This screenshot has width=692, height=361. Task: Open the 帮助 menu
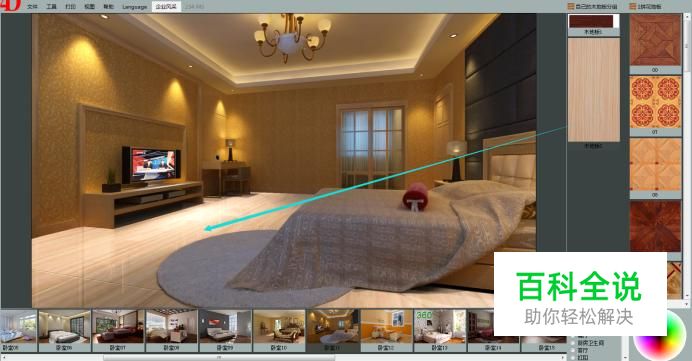pos(108,7)
